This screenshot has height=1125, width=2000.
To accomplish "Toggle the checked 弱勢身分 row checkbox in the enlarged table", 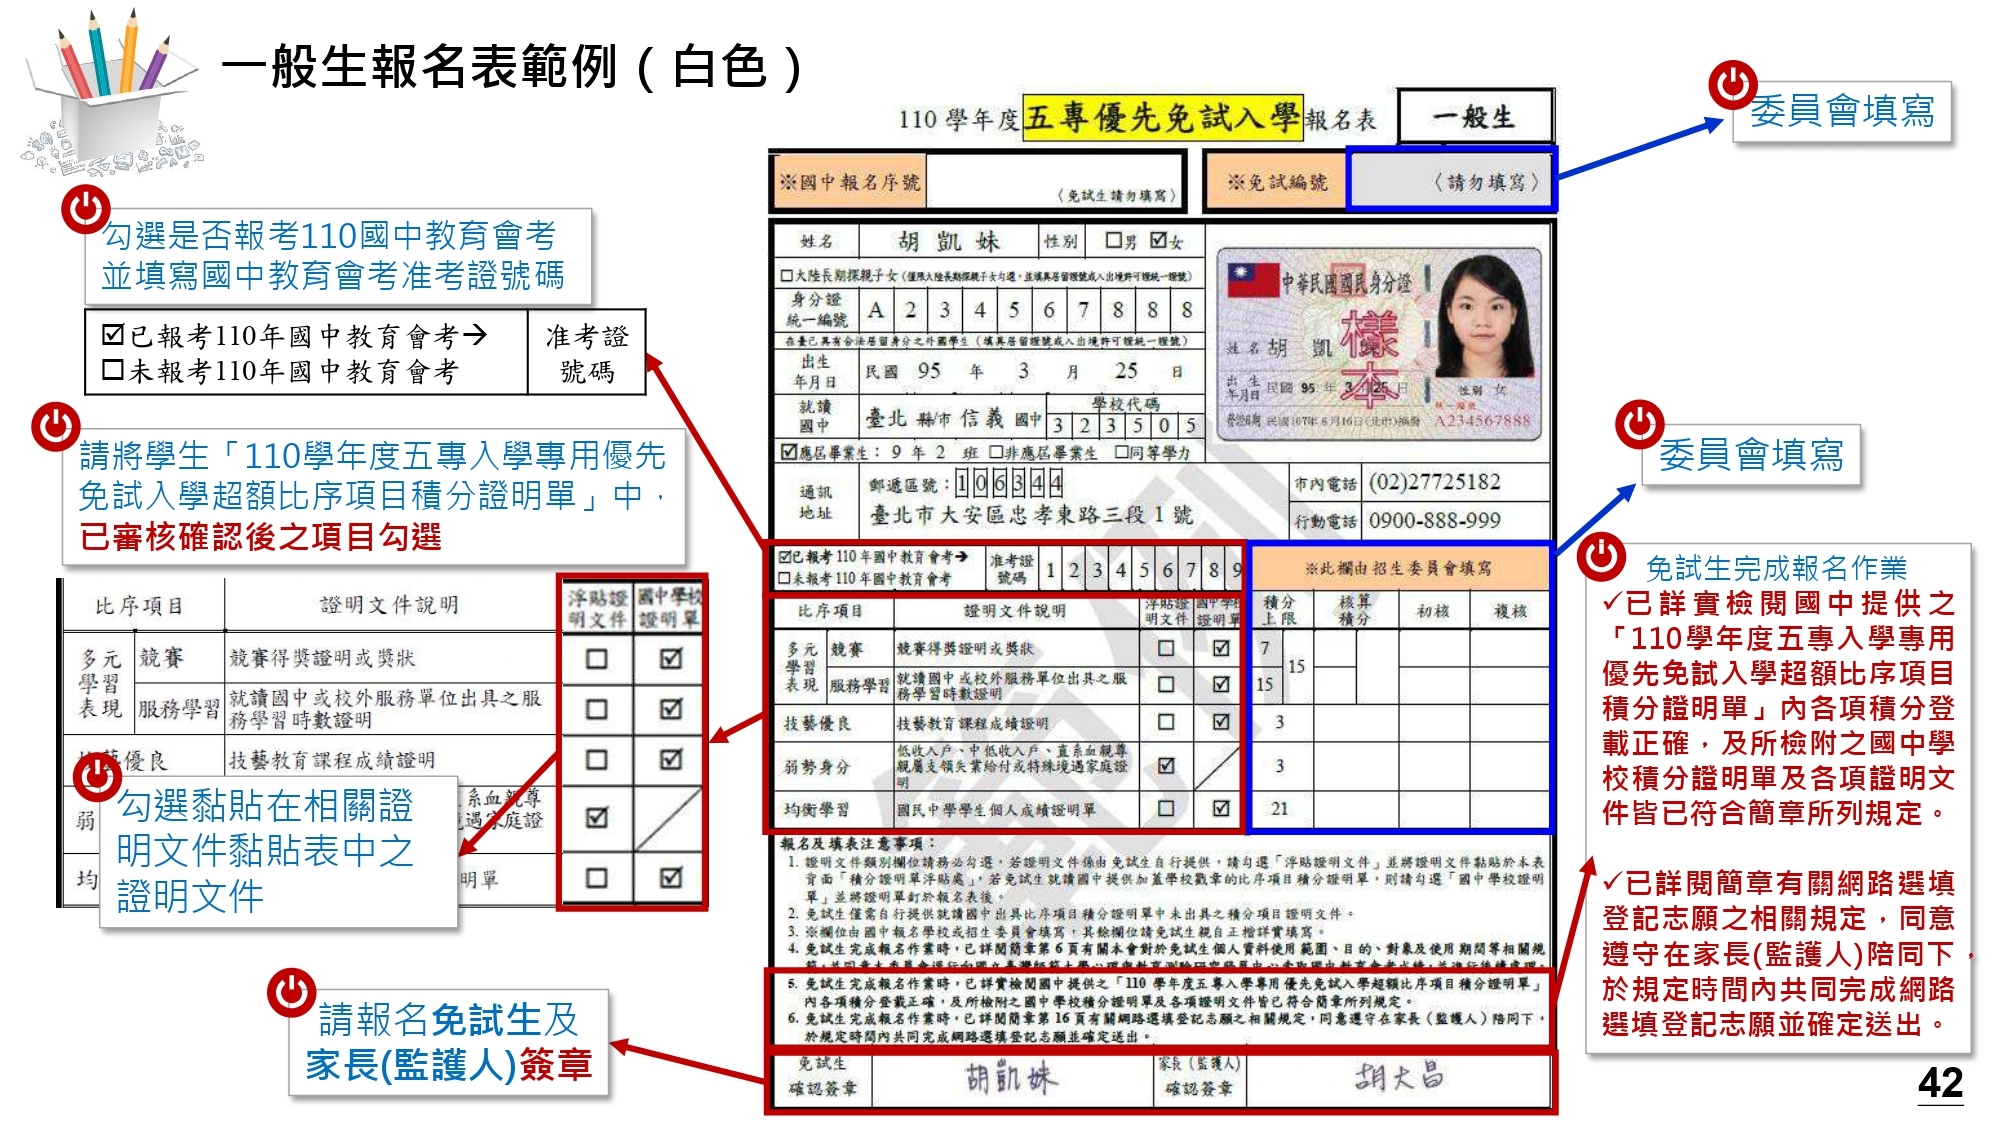I will [596, 817].
